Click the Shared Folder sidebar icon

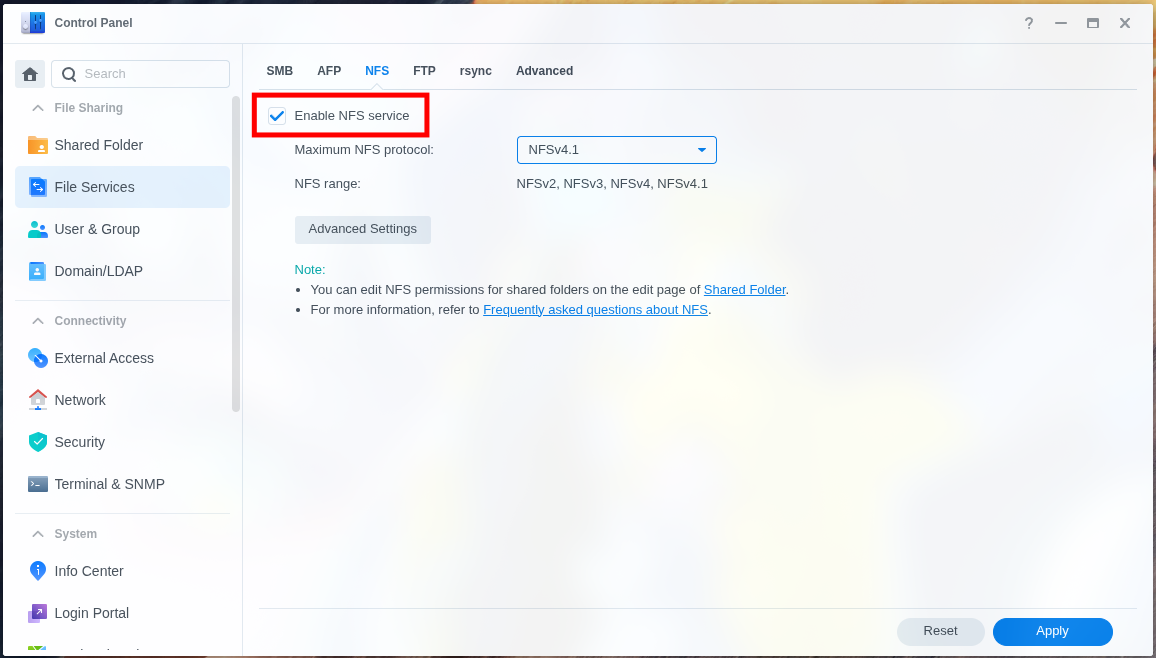(38, 145)
